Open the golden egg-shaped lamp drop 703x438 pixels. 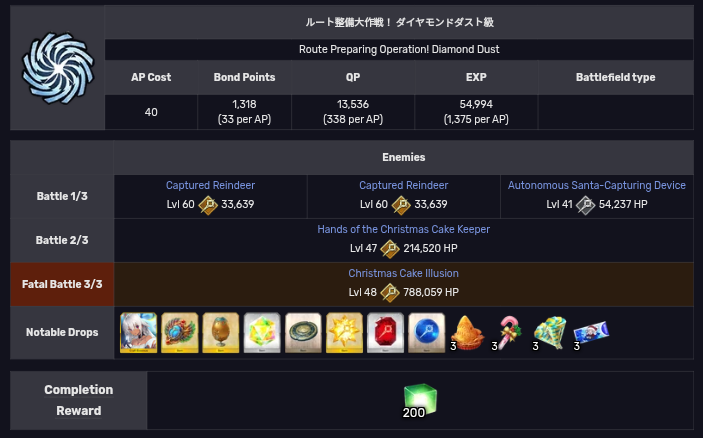click(221, 333)
